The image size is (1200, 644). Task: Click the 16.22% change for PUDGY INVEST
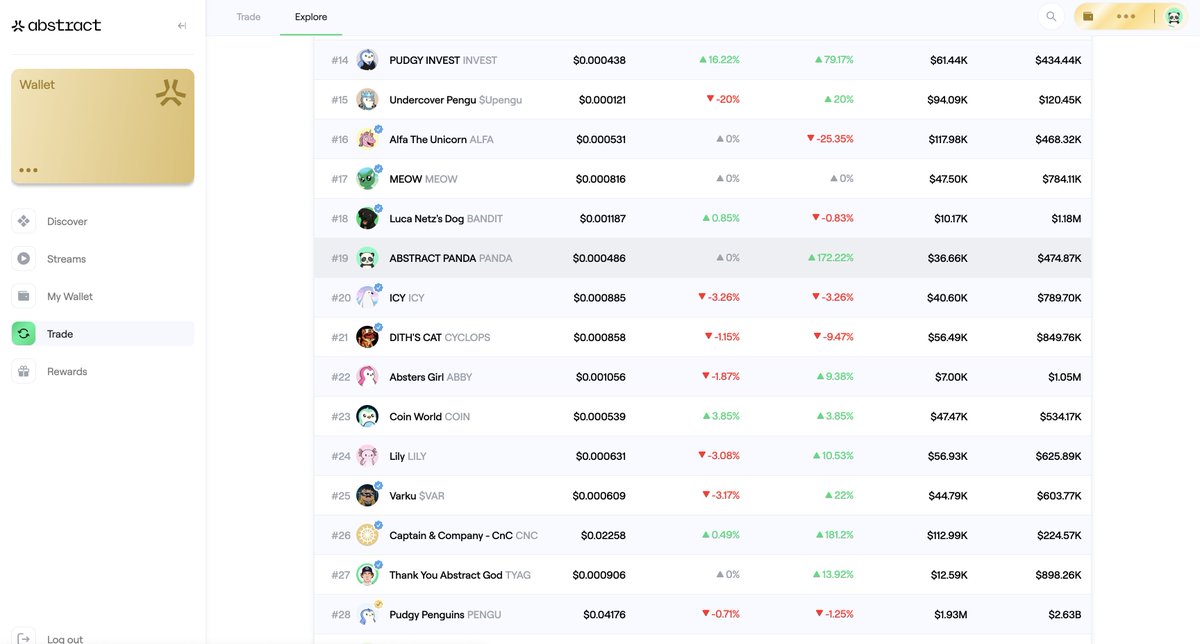(720, 60)
